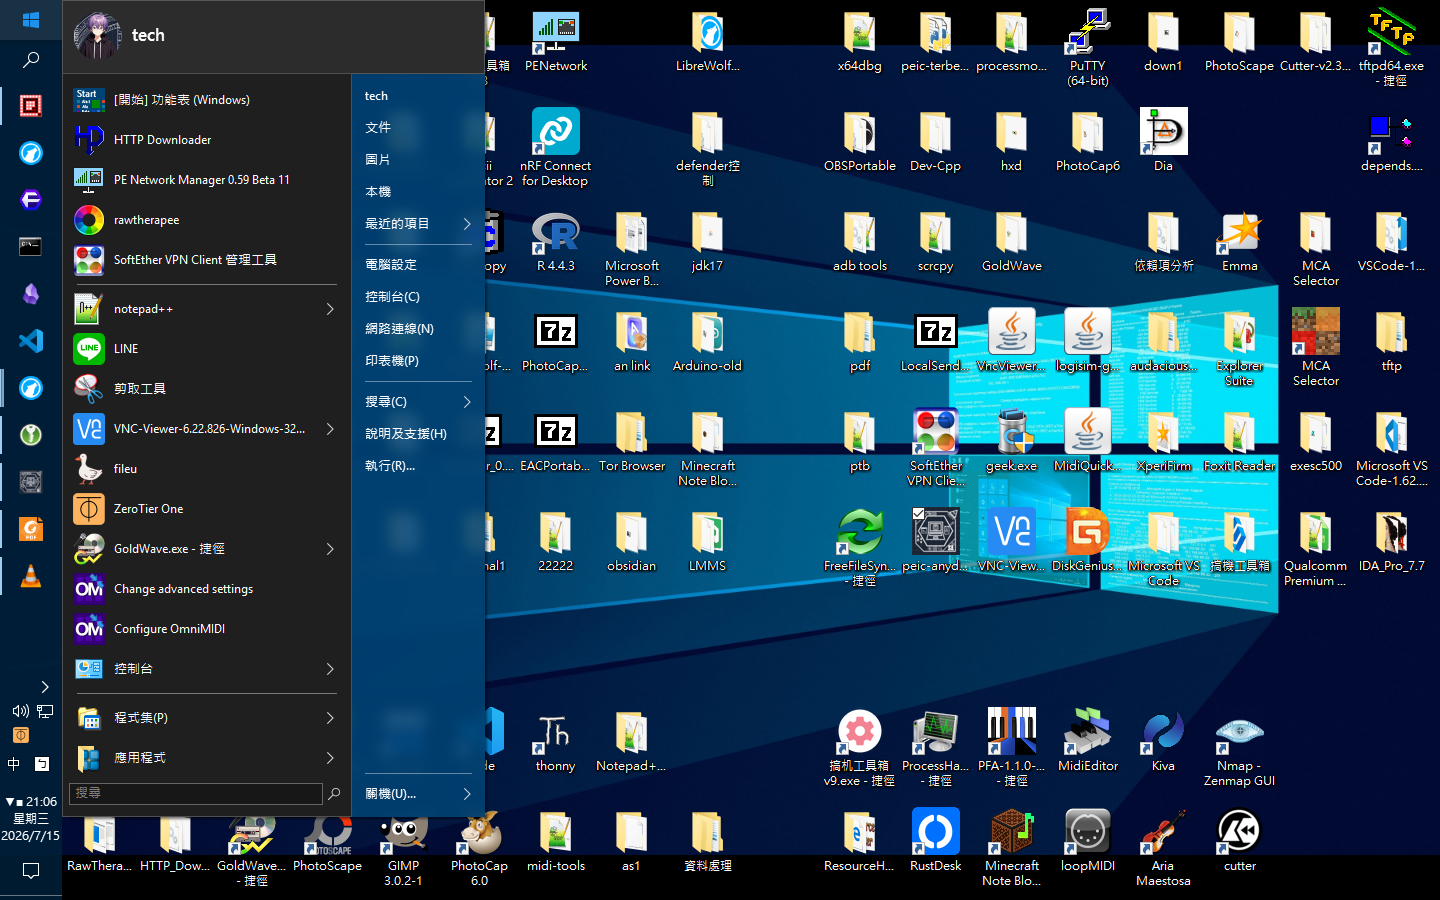
Task: Open the purple Obsidian taskbar icon
Action: [31, 293]
